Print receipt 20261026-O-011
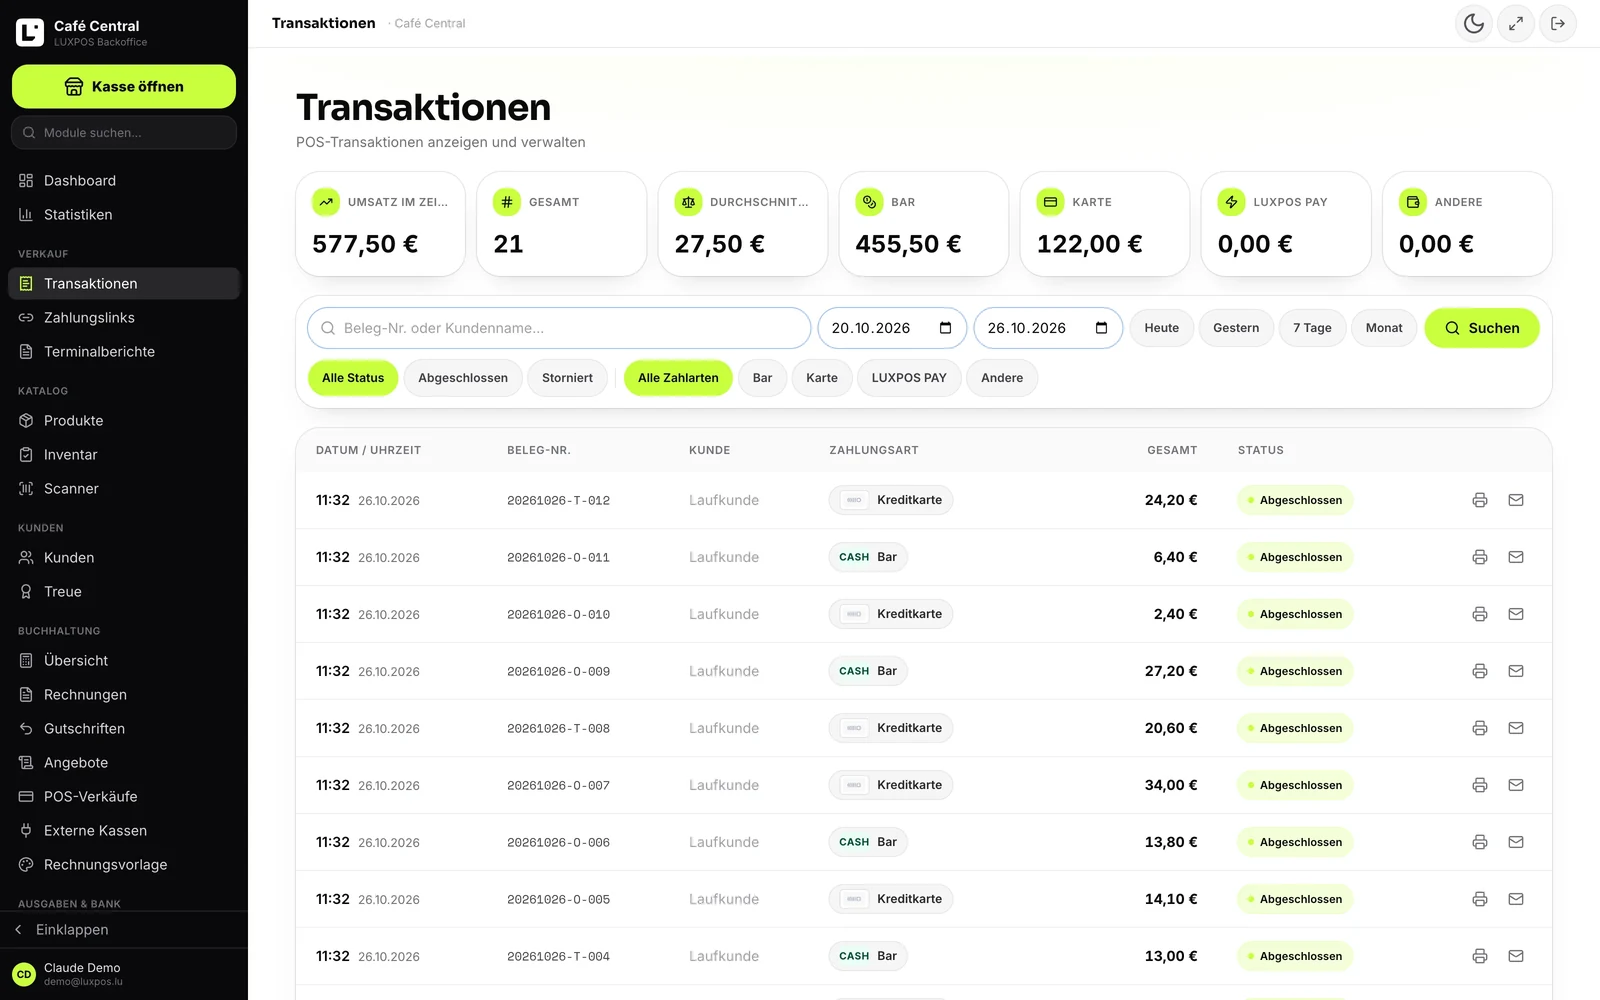The height and width of the screenshot is (1000, 1600). pyautogui.click(x=1480, y=557)
